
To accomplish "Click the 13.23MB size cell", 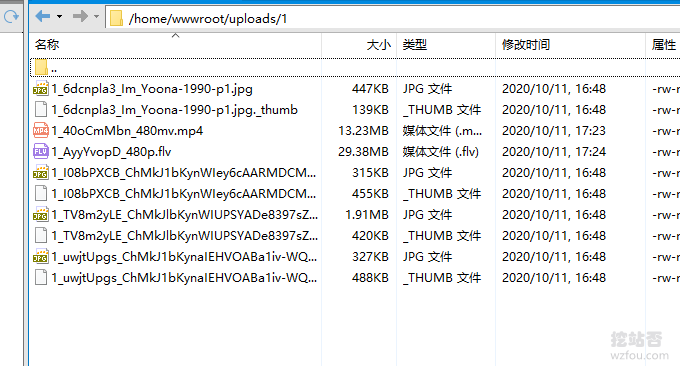I will pos(363,131).
